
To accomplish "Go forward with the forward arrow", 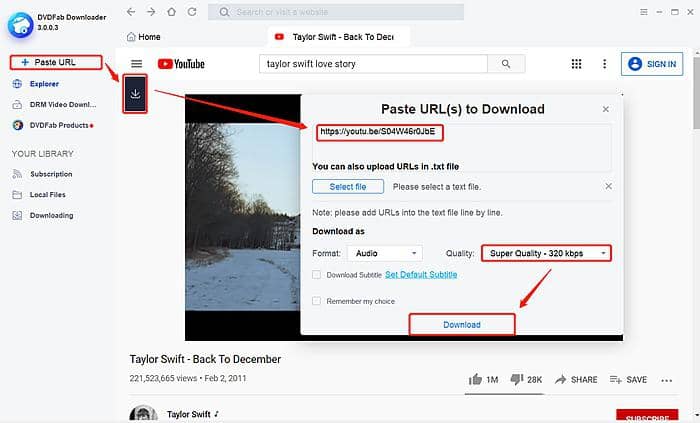I will point(151,12).
